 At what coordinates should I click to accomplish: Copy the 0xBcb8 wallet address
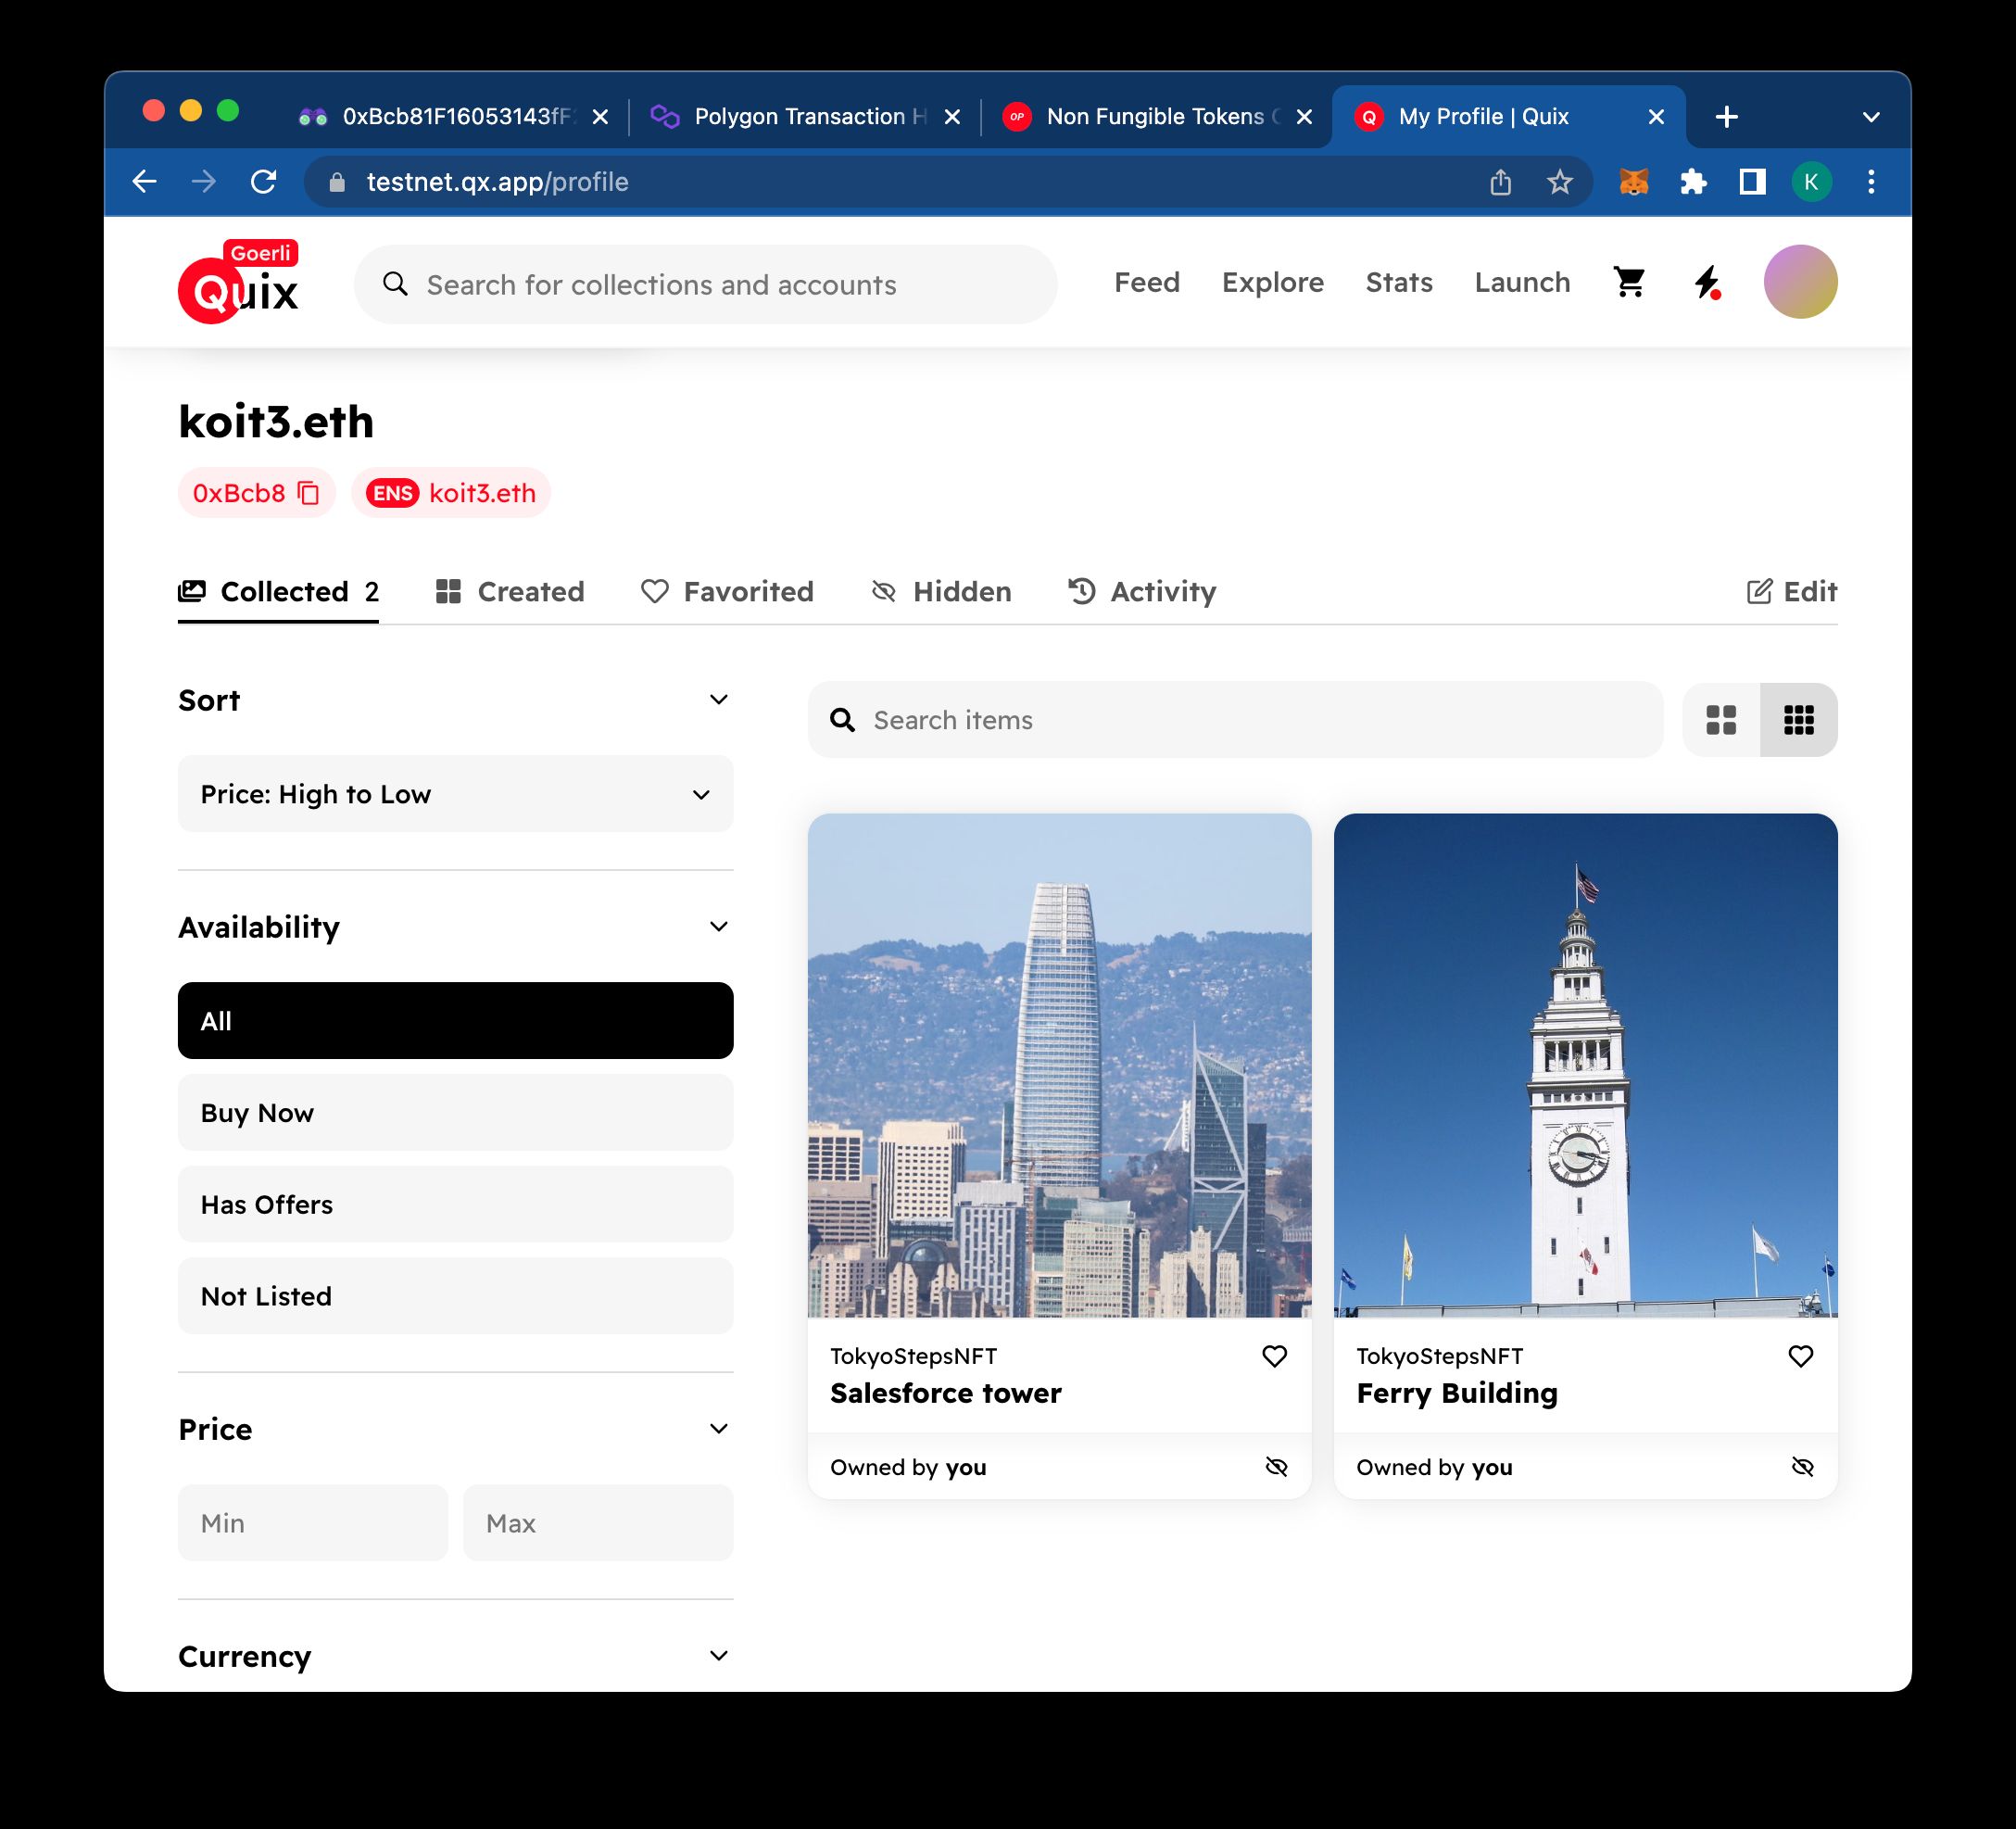coord(309,493)
